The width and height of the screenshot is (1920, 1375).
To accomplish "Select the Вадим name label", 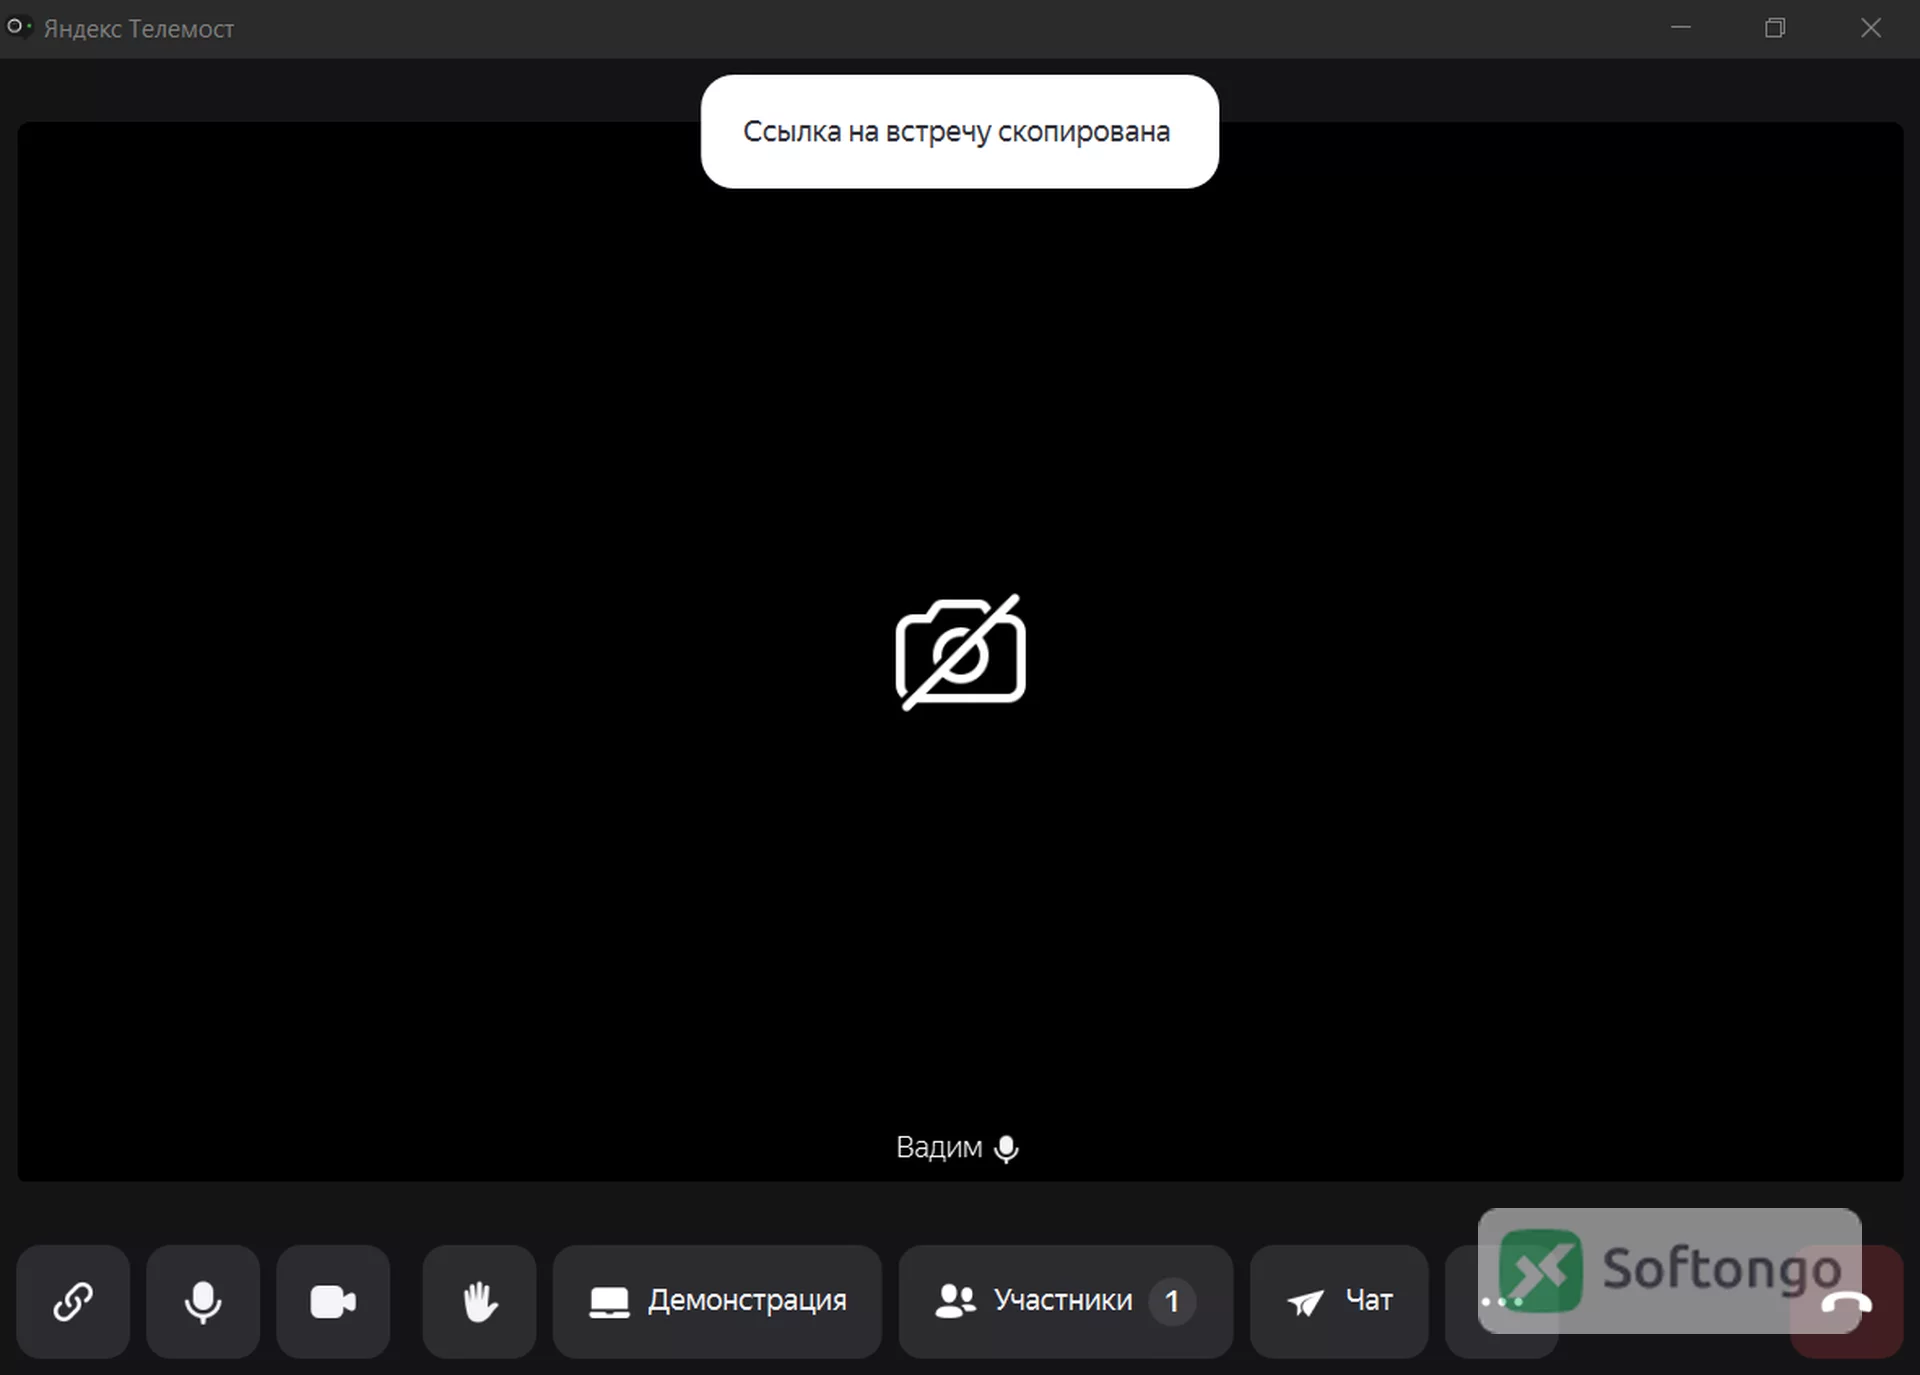I will point(939,1147).
